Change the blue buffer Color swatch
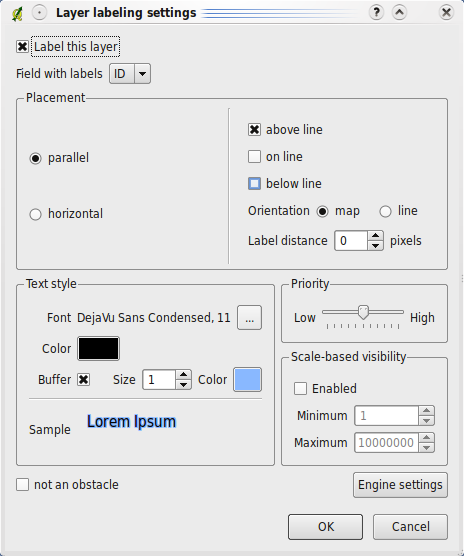This screenshot has height=556, width=464. [247, 379]
